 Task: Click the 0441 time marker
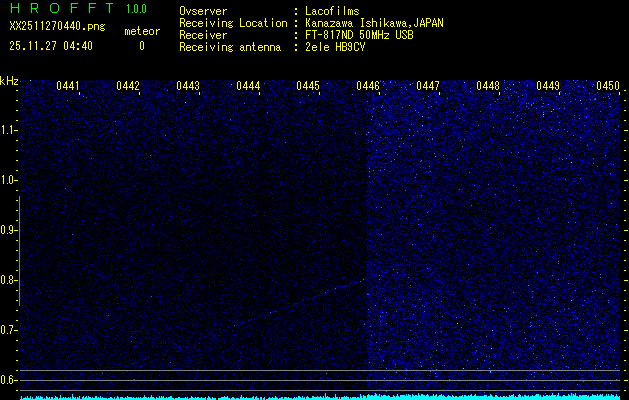click(x=68, y=86)
